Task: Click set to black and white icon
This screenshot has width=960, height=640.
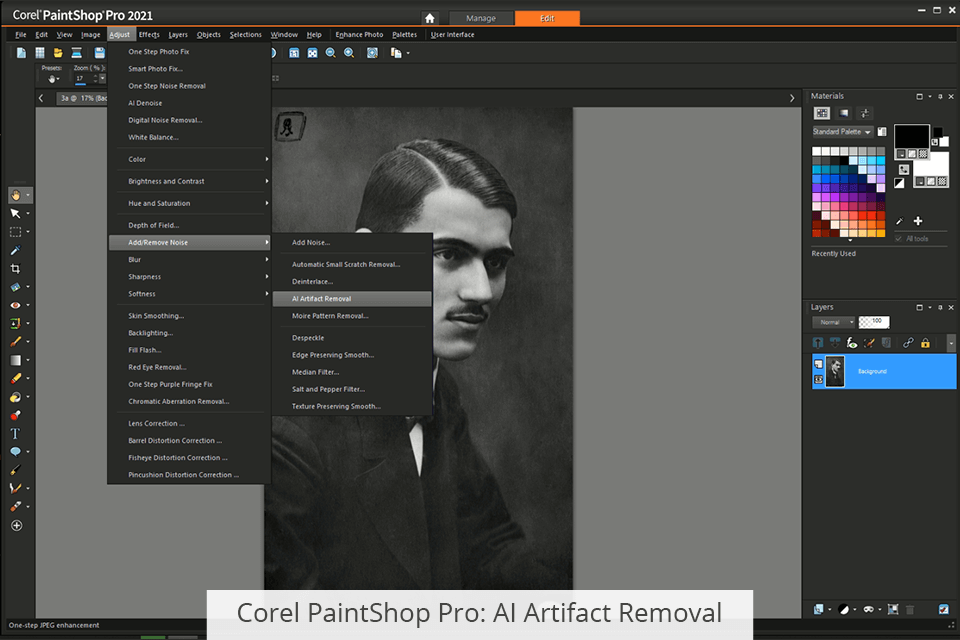Action: [899, 183]
